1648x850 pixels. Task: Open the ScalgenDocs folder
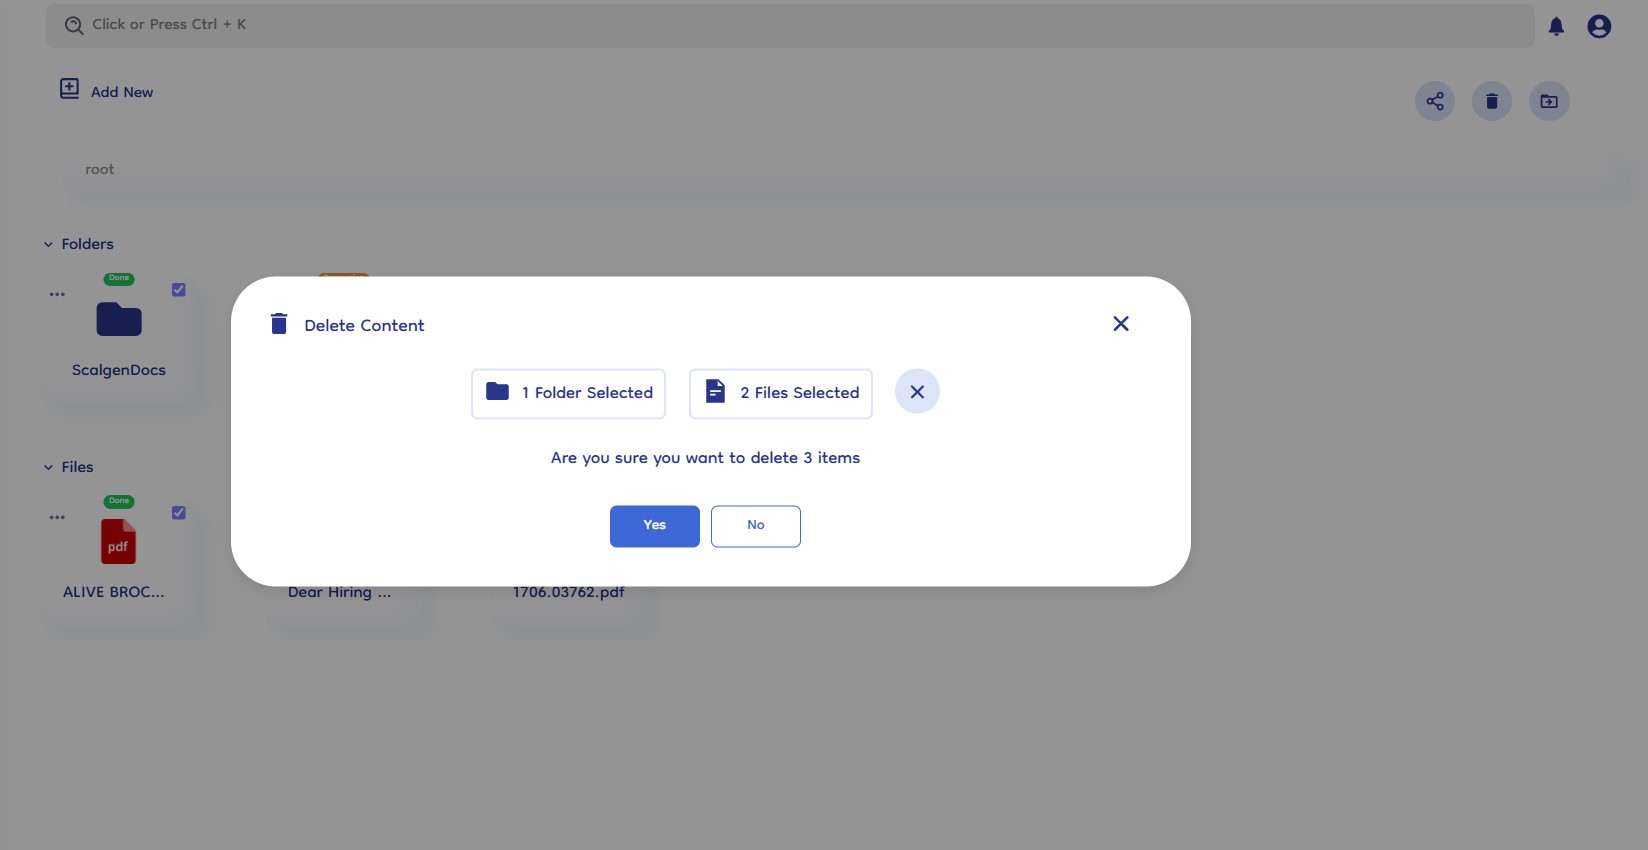[119, 320]
